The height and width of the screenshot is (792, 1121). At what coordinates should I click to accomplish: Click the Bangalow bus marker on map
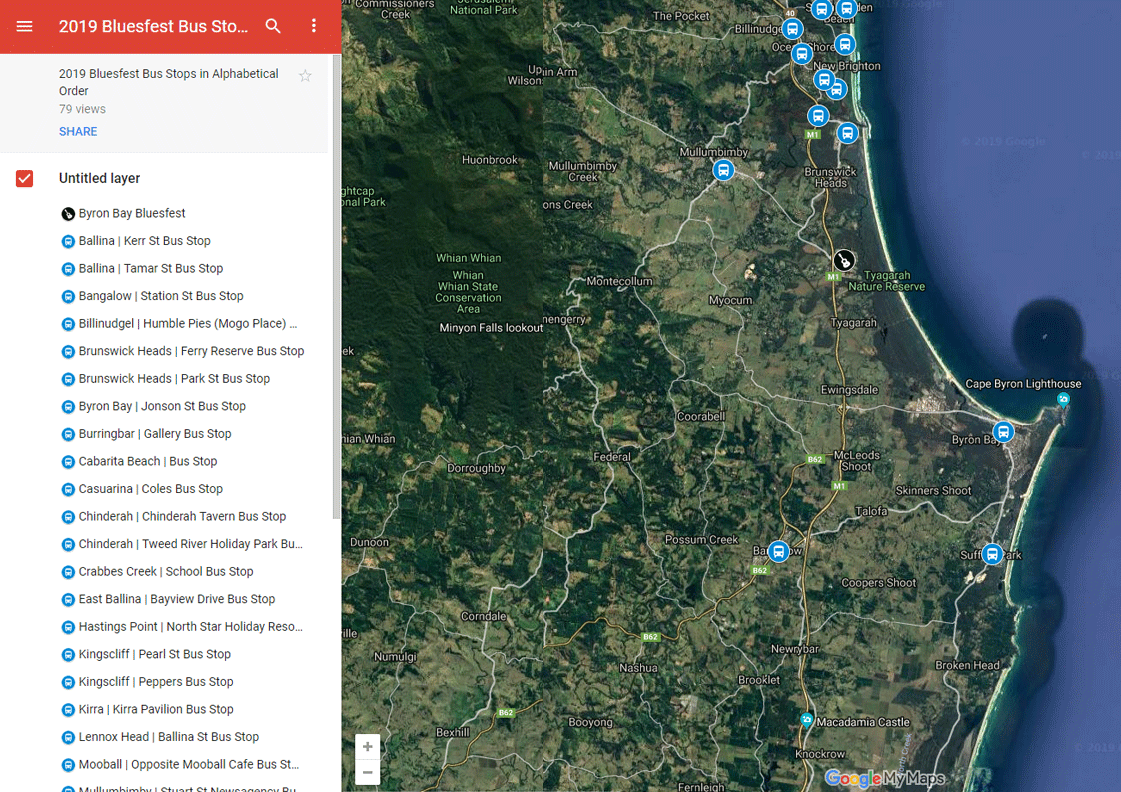point(779,551)
